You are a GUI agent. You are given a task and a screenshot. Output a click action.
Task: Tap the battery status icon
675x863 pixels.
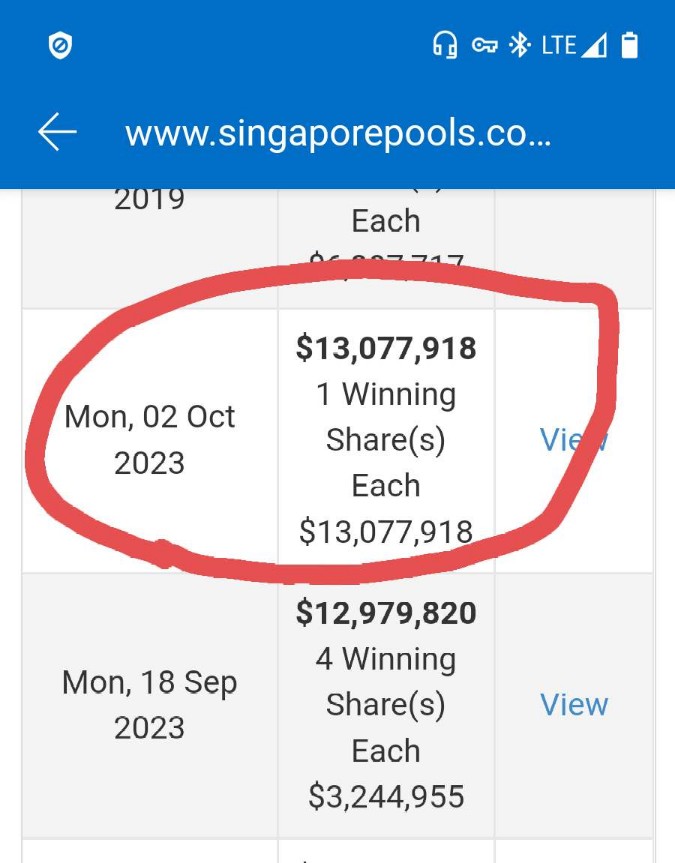tap(629, 45)
